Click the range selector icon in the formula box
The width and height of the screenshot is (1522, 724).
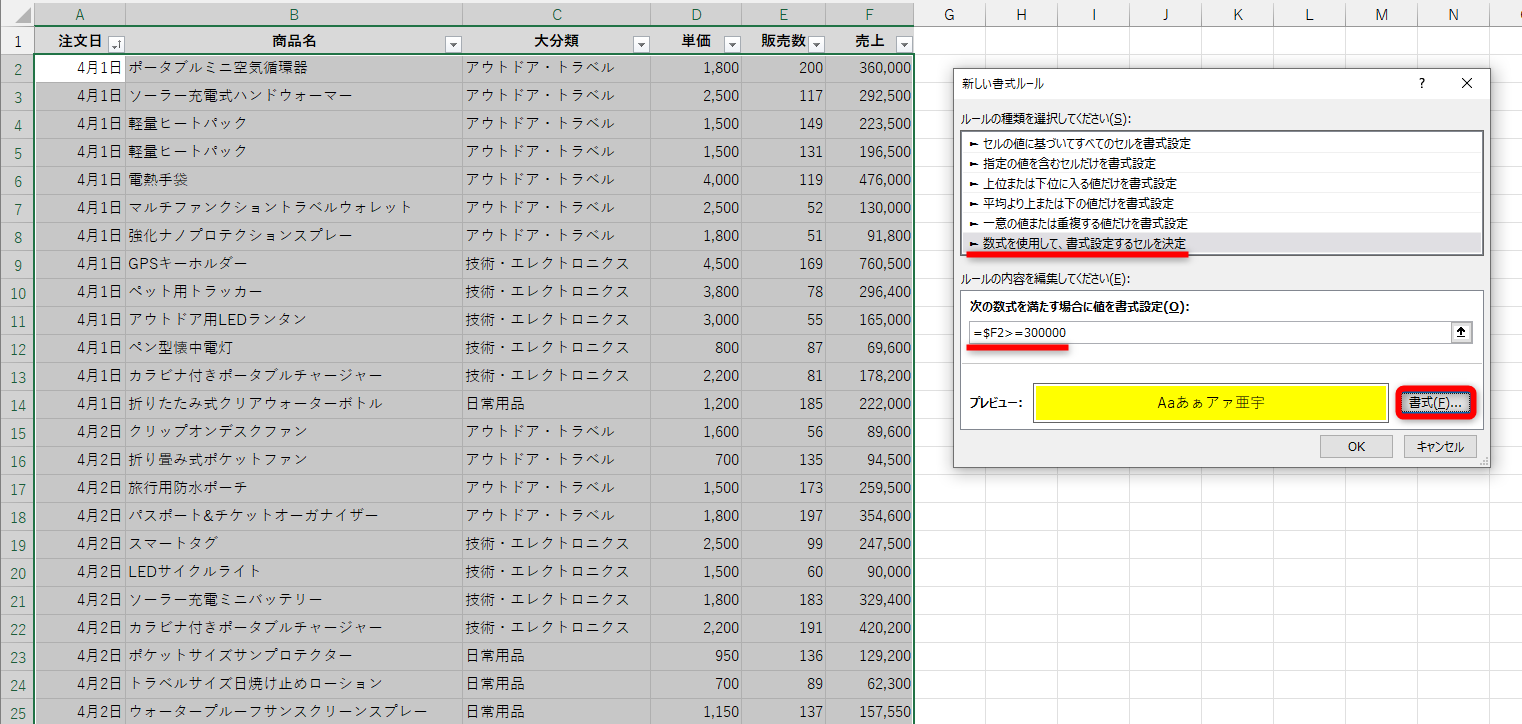point(1461,331)
